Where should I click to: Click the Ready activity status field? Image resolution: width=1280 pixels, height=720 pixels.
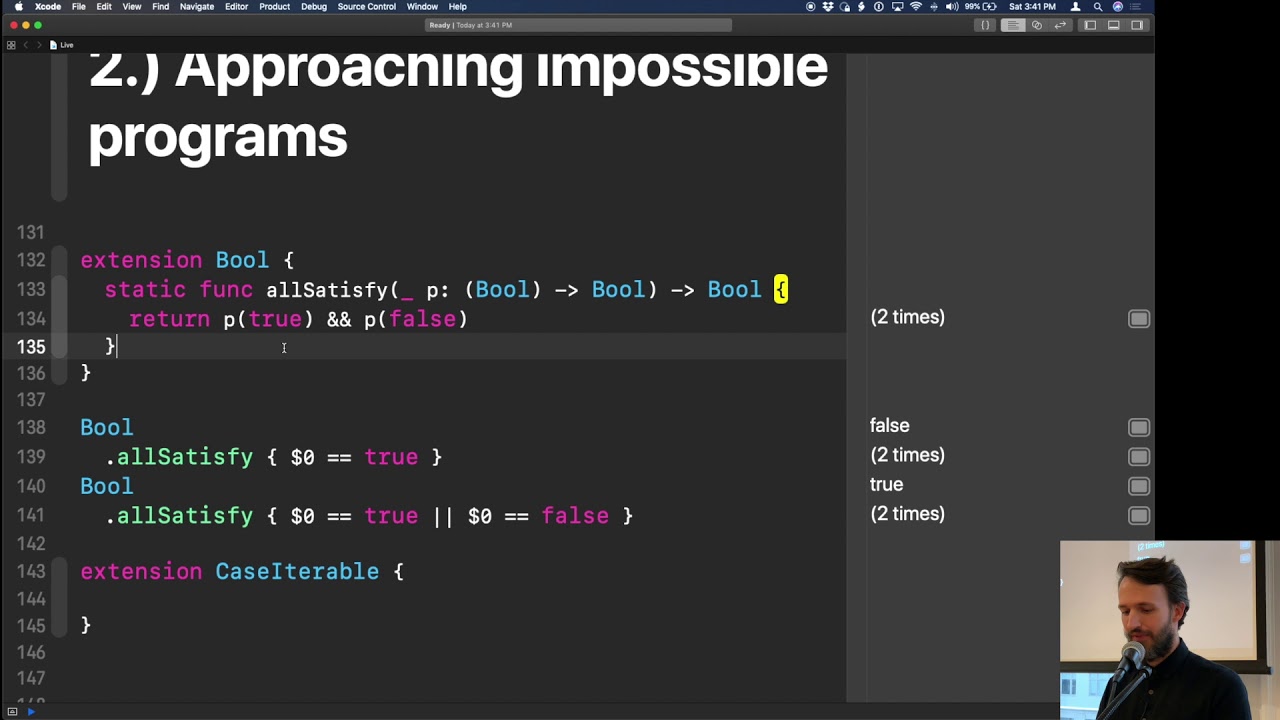tap(578, 25)
